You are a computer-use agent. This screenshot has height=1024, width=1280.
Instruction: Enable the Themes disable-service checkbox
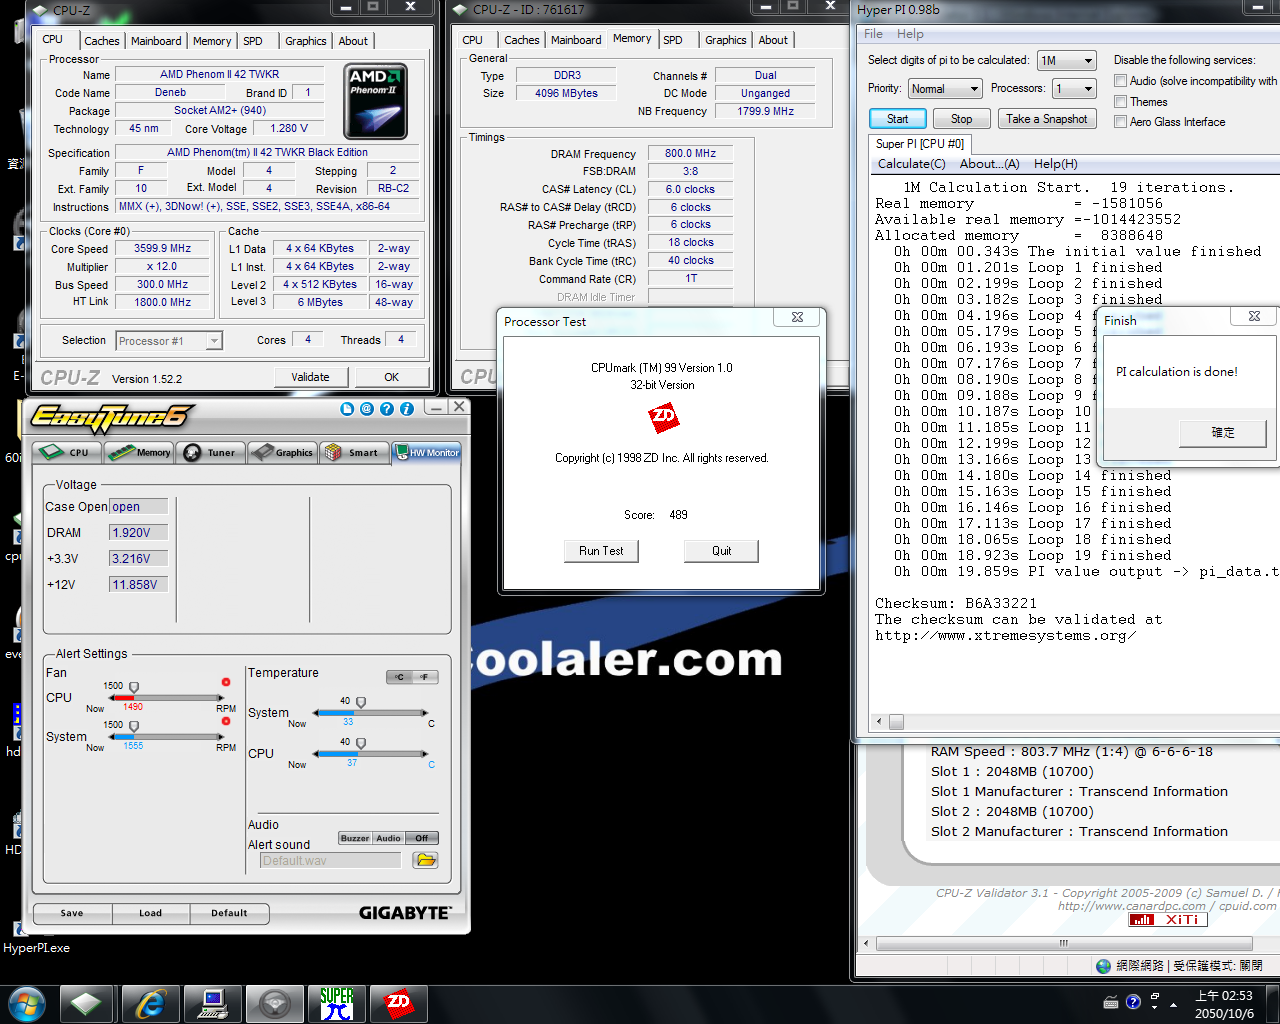coord(1121,102)
